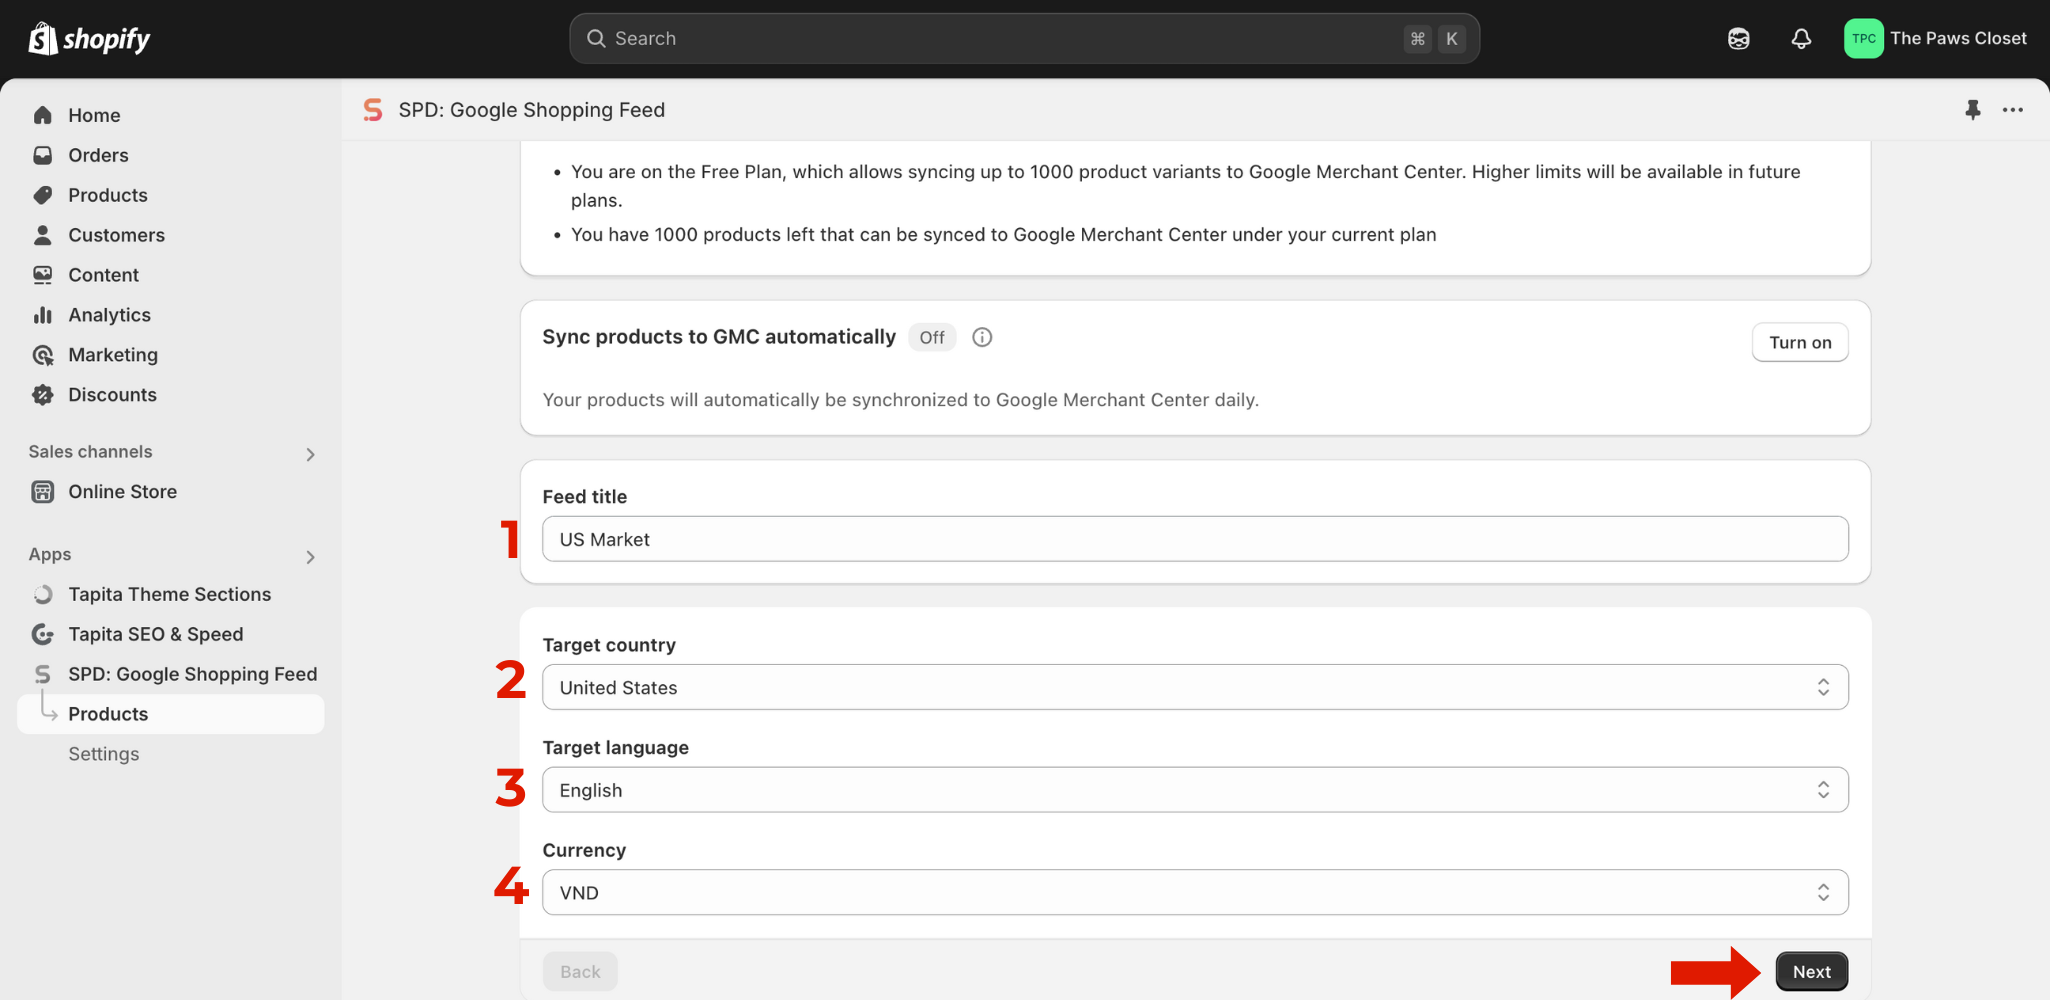2050x1000 pixels.
Task: Click the Free Plan limit notice text
Action: [1186, 186]
